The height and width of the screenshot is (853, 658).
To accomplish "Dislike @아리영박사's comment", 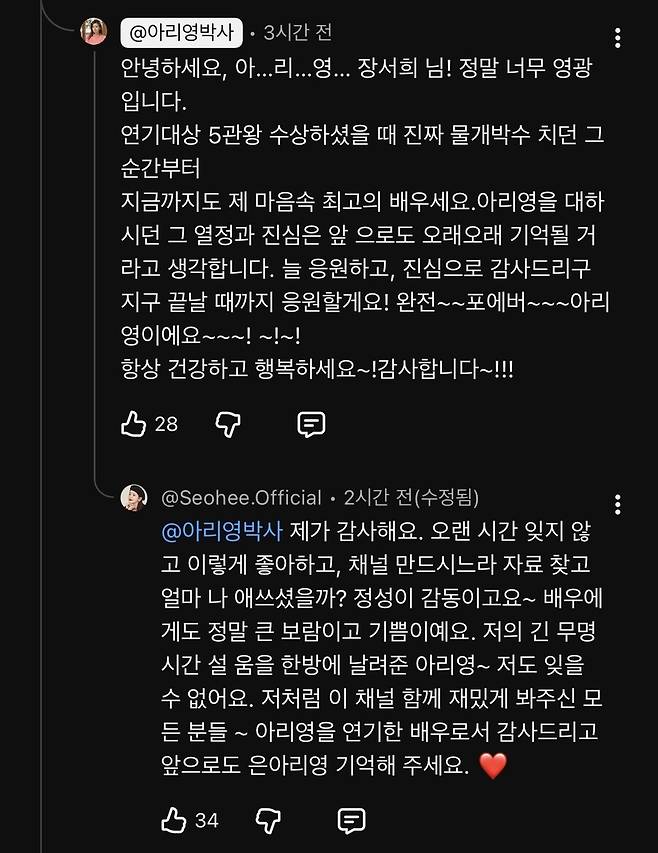I will (231, 423).
